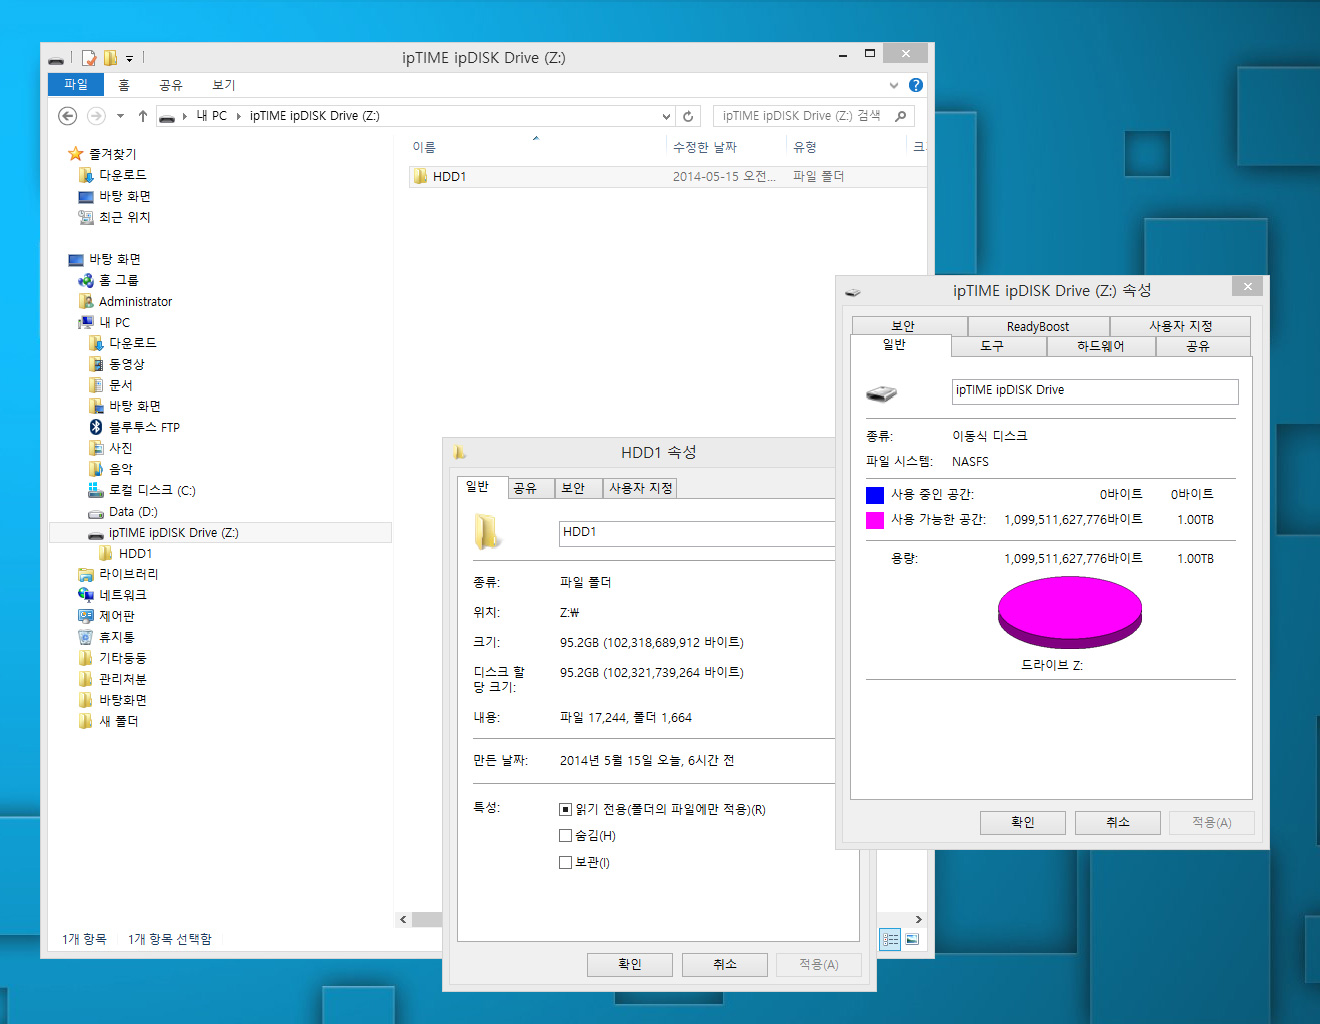Go up one level with the up arrow
The height and width of the screenshot is (1024, 1320).
(143, 116)
